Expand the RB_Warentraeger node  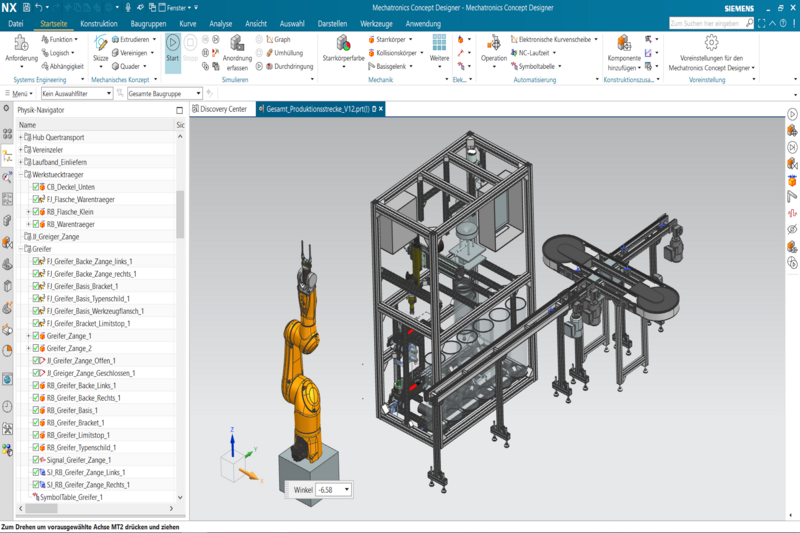[29, 224]
